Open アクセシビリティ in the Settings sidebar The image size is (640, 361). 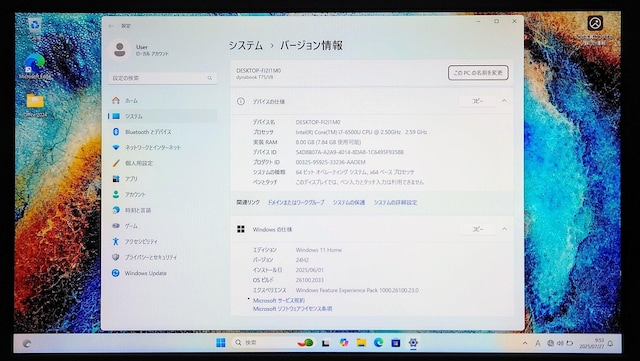[x=162, y=241]
